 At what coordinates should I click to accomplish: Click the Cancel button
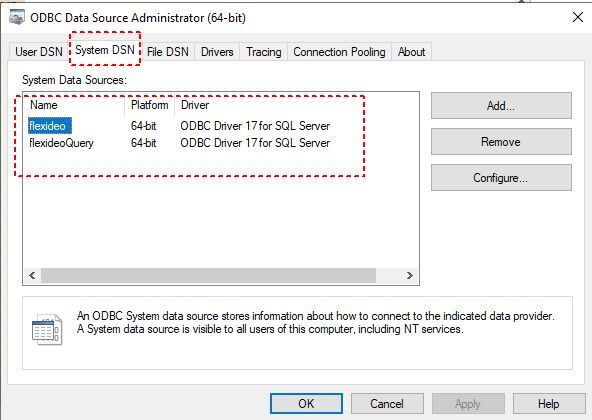click(387, 403)
